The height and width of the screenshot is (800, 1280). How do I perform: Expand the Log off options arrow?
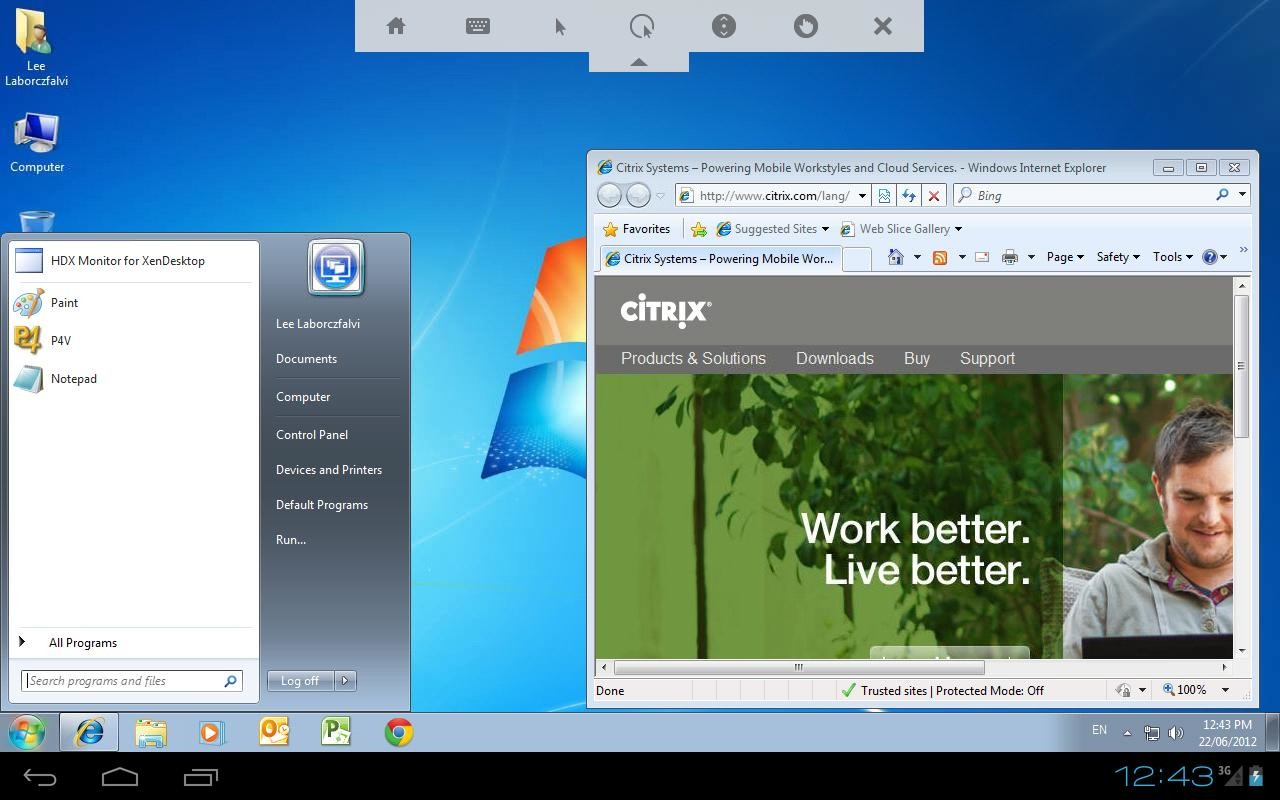point(345,681)
